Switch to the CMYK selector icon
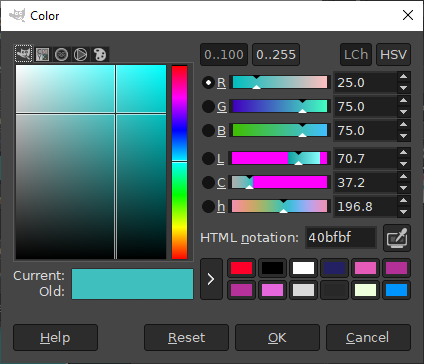The height and width of the screenshot is (364, 424). click(42, 54)
